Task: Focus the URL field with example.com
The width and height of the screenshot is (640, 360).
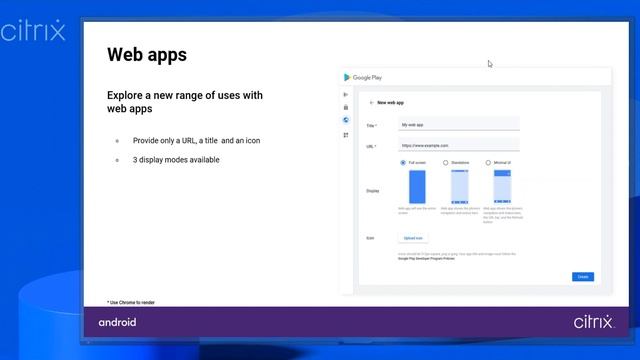Action: pos(459,145)
